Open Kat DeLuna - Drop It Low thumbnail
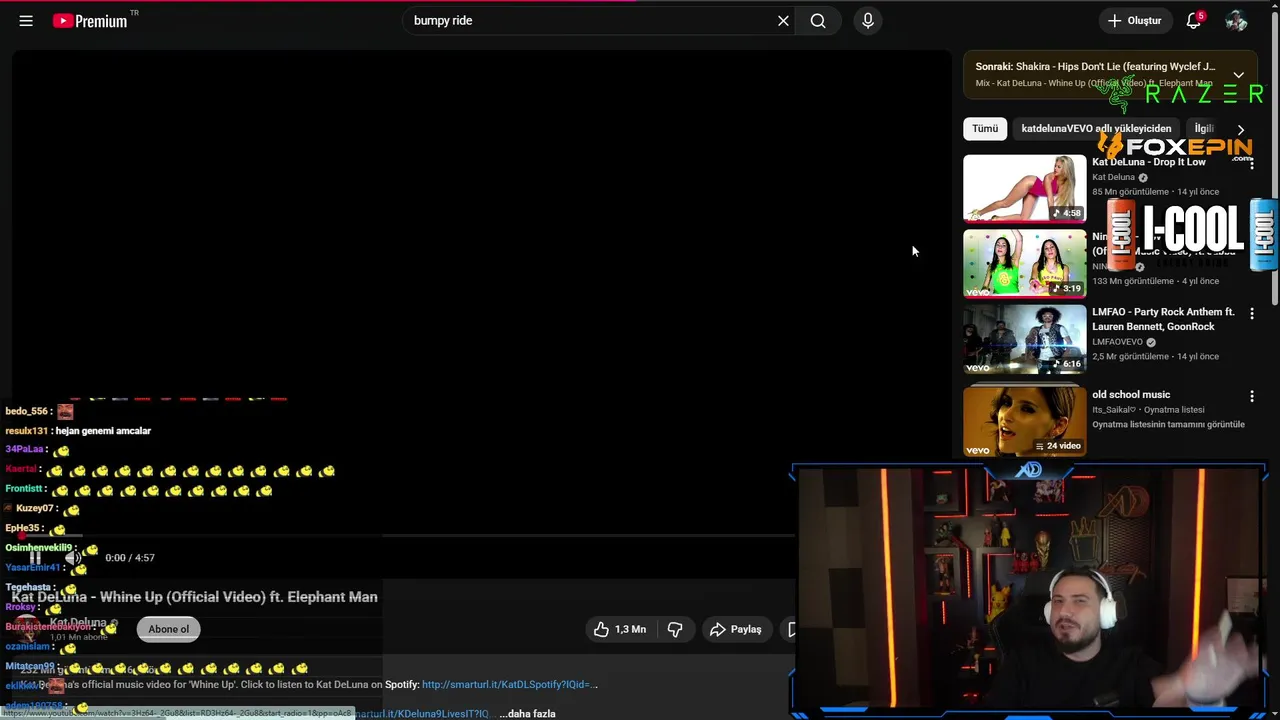Image resolution: width=1280 pixels, height=720 pixels. pyautogui.click(x=1024, y=188)
